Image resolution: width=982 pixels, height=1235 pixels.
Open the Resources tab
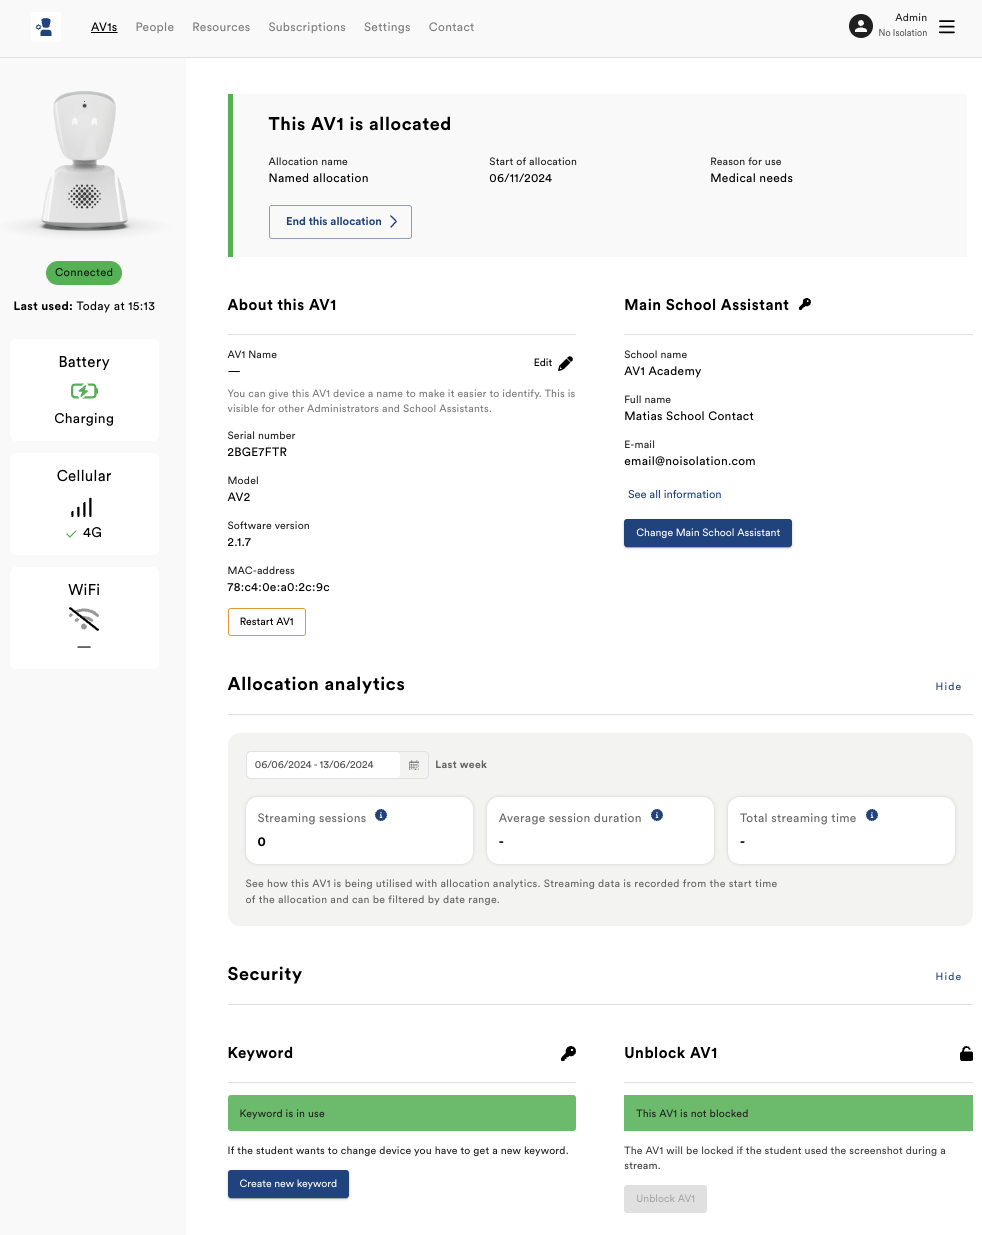point(221,27)
